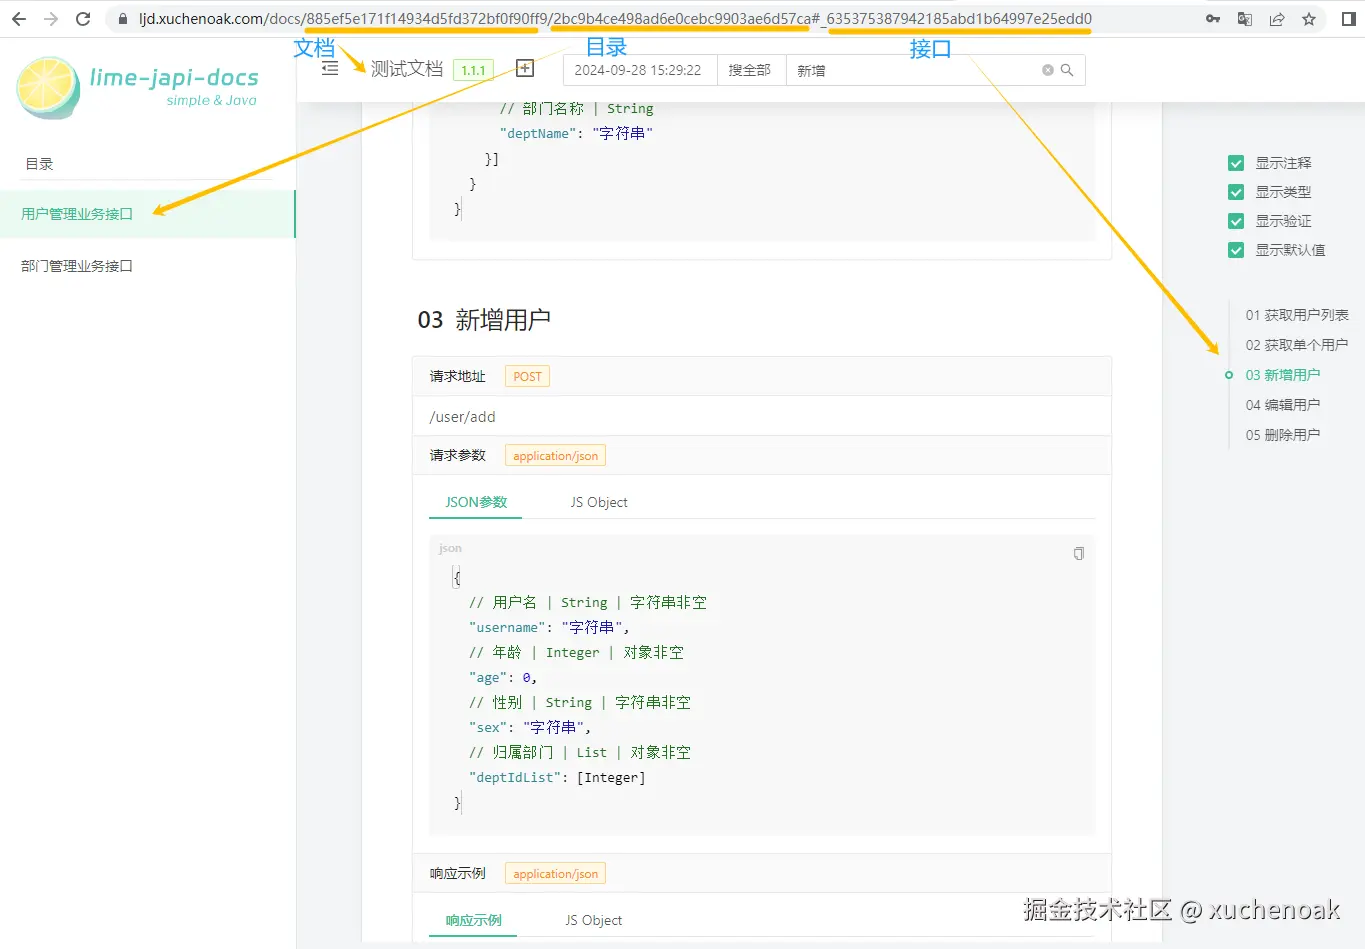1365x949 pixels.
Task: Jump to 02 获取单个用户 anchor
Action: pos(1297,345)
